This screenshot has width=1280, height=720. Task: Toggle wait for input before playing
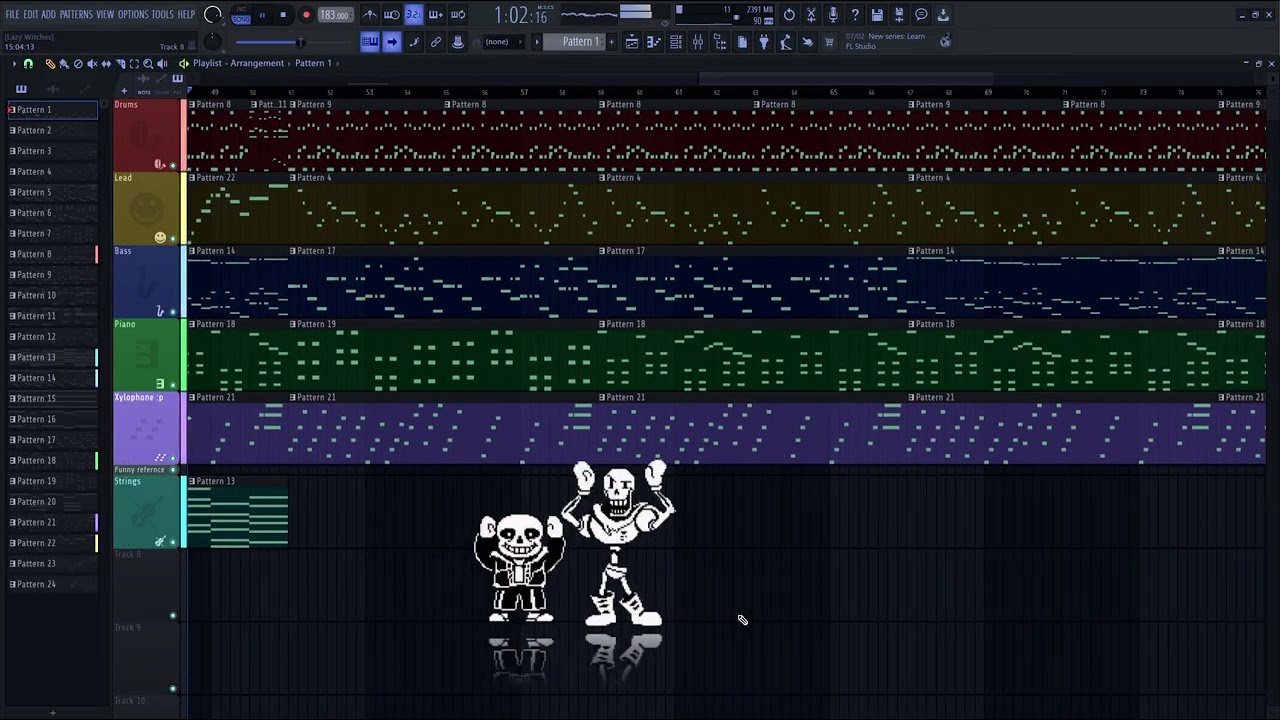[391, 15]
